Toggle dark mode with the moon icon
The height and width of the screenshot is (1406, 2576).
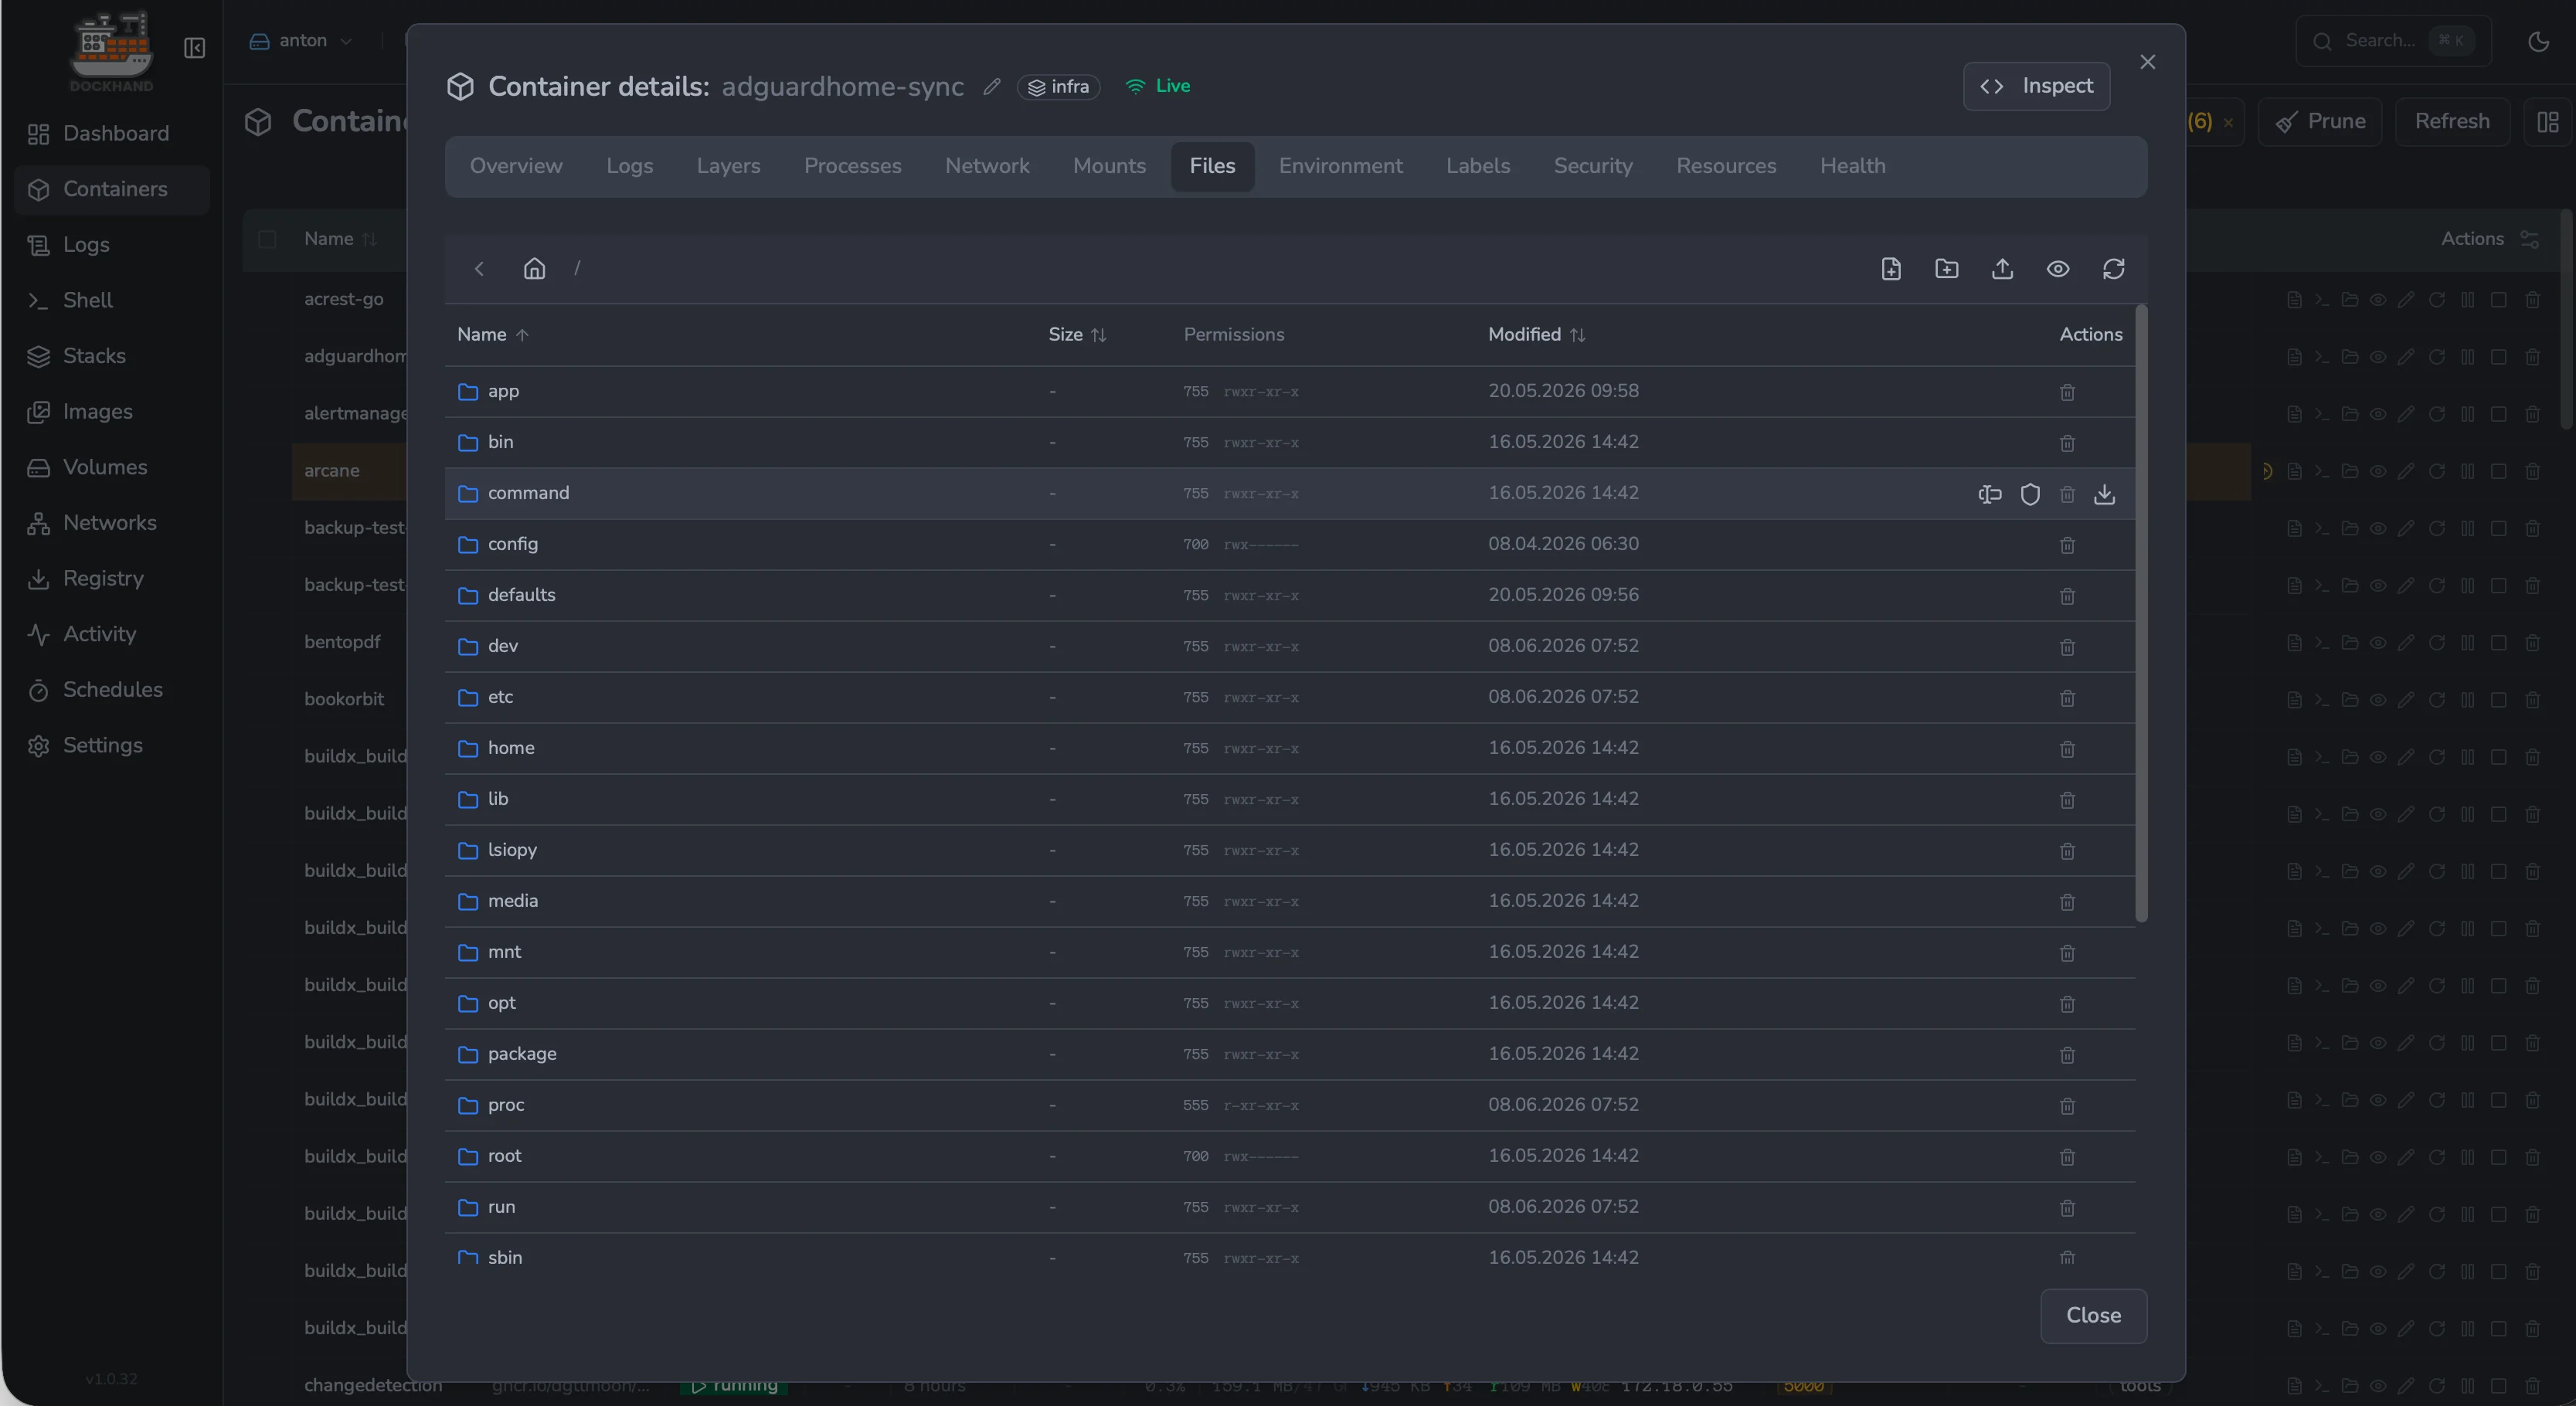pos(2538,41)
